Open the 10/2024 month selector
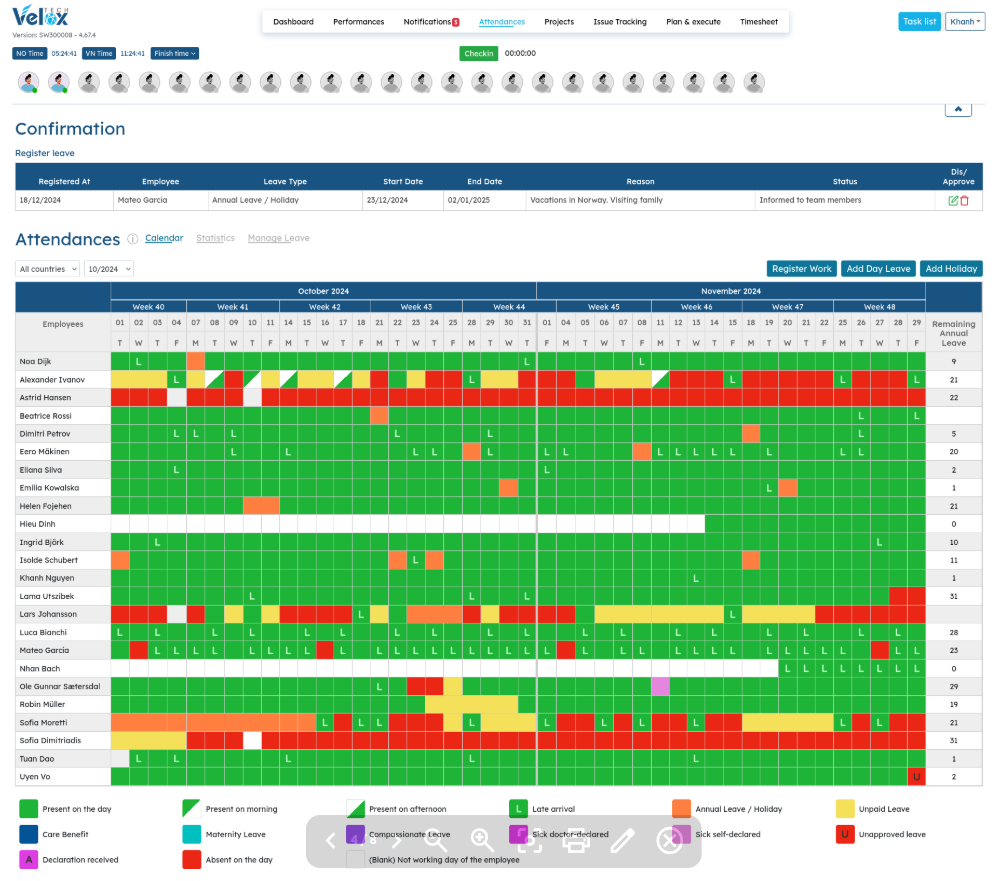The height and width of the screenshot is (881, 1002). (x=108, y=269)
